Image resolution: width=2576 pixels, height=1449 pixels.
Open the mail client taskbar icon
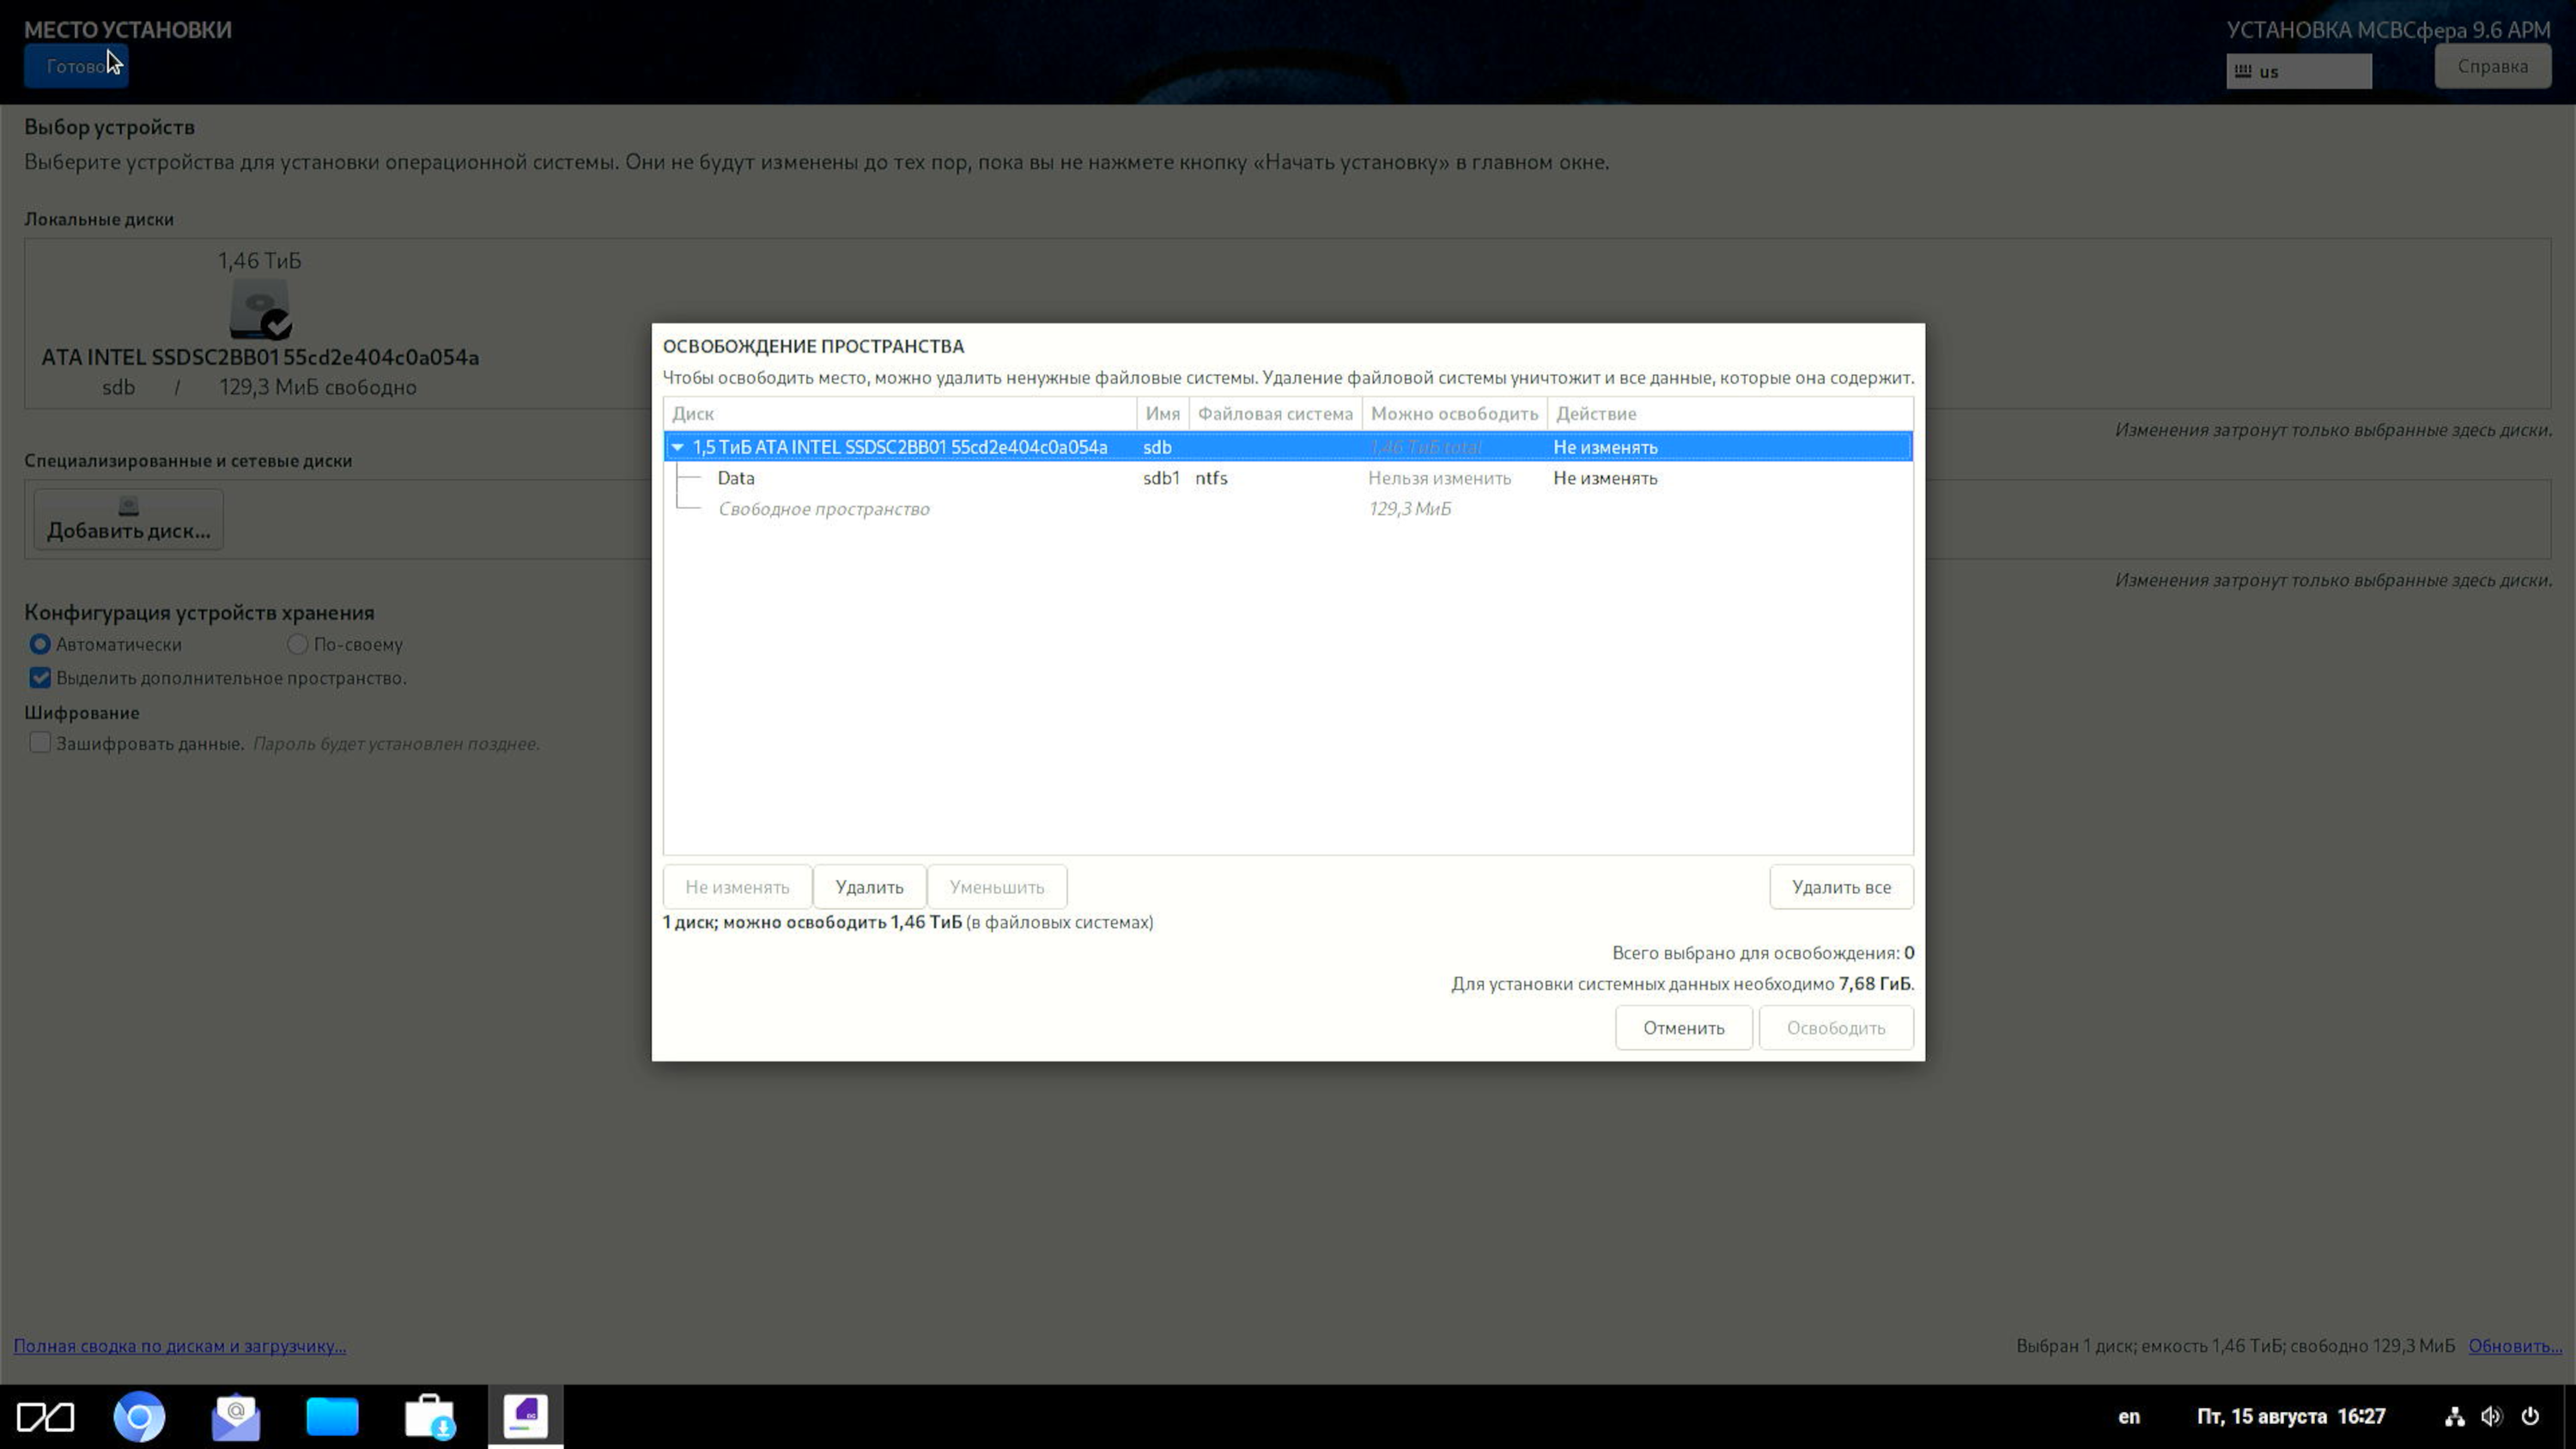(x=236, y=1416)
